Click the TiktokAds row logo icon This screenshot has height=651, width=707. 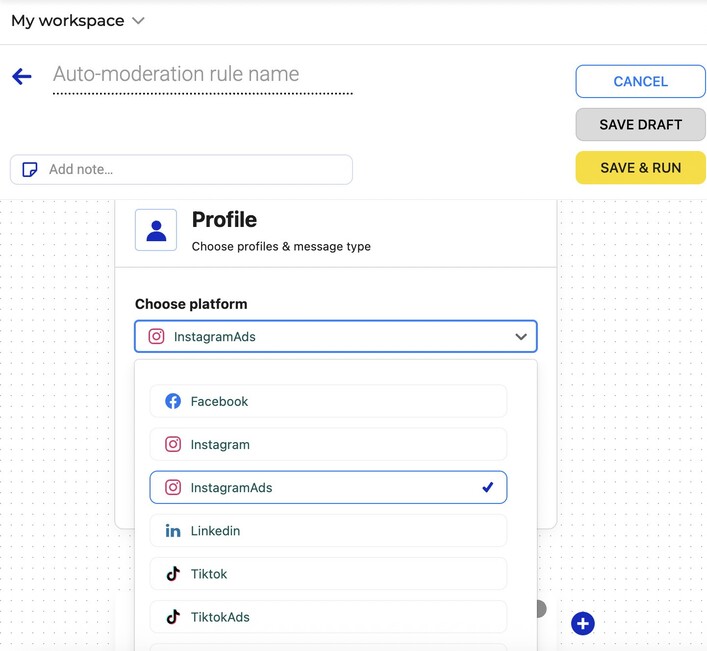(x=173, y=617)
